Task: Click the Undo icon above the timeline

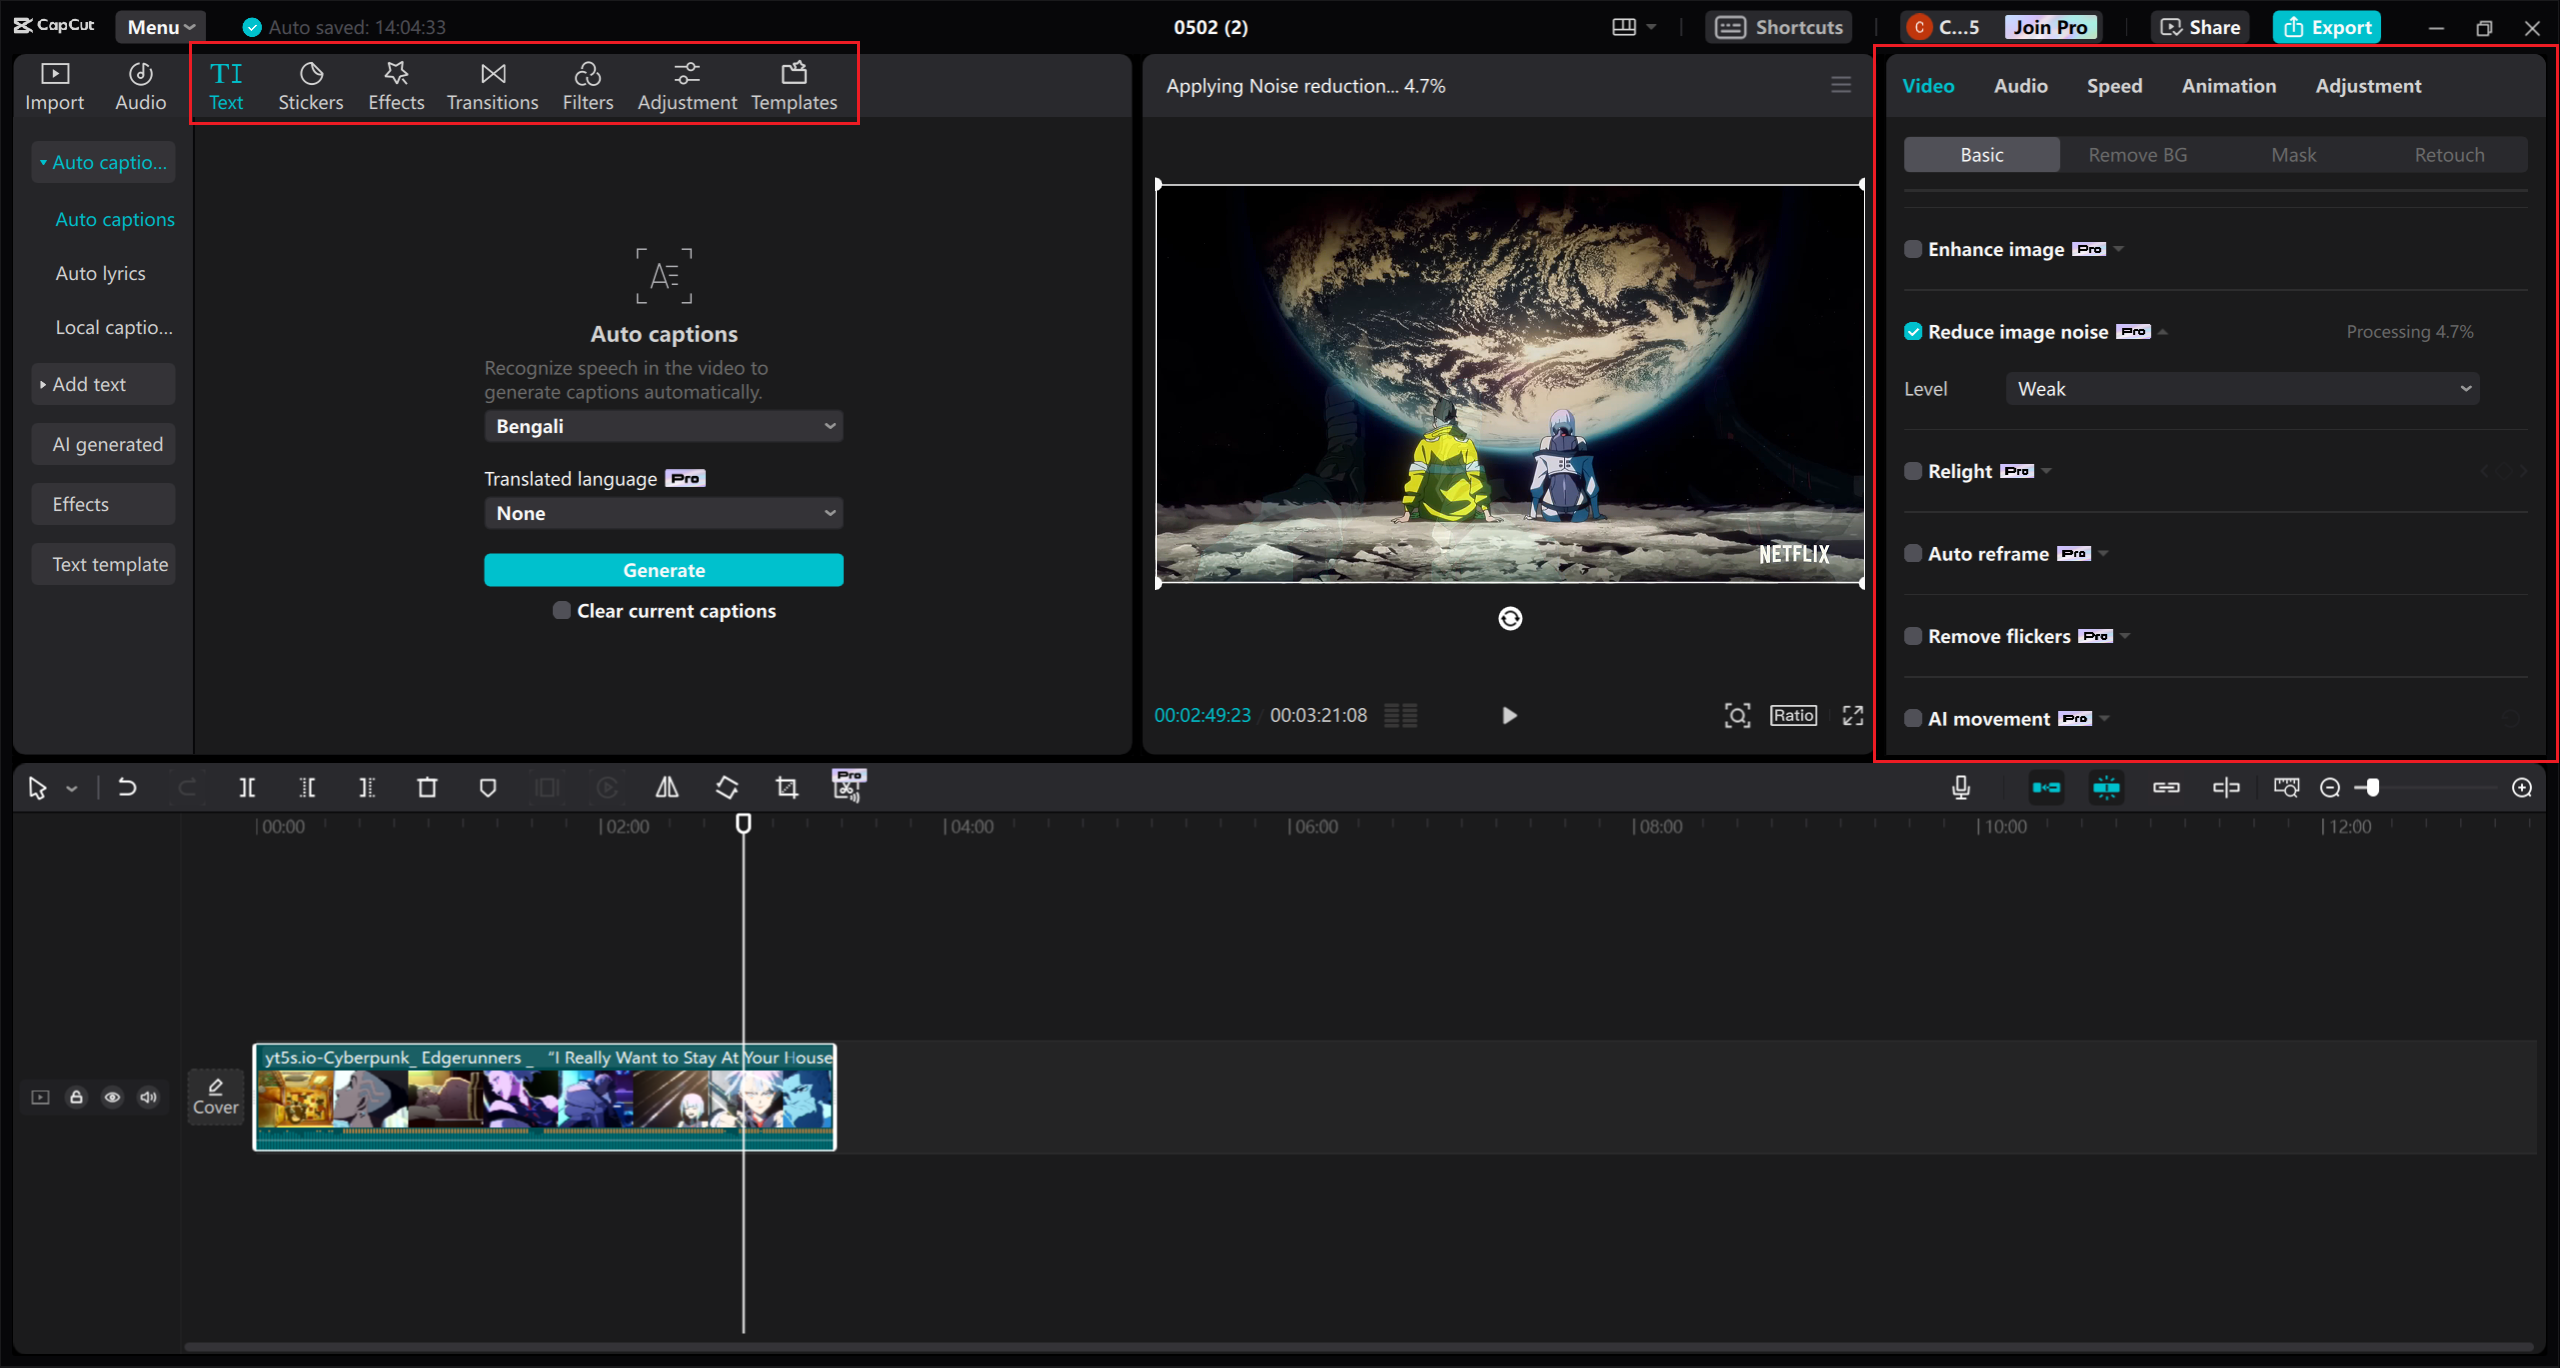Action: click(127, 787)
